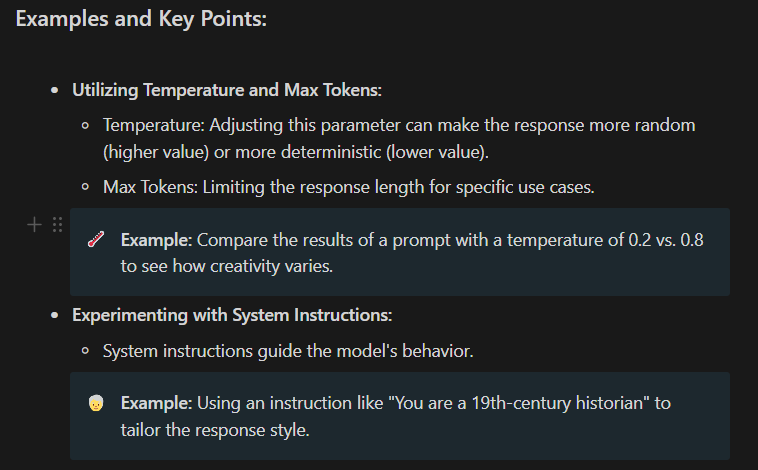Image resolution: width=758 pixels, height=470 pixels.
Task: Click "System instructions guide the model's behavior." text
Action: (288, 351)
